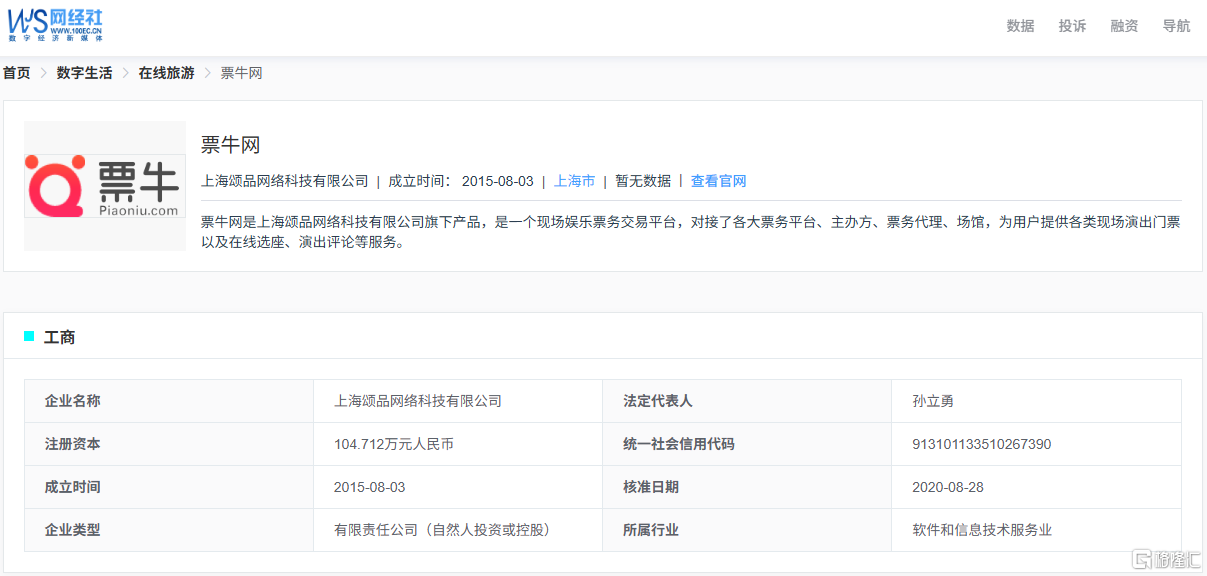Open 在线旅游 breadcrumb link
Screen dimensions: 1207x576
166,73
